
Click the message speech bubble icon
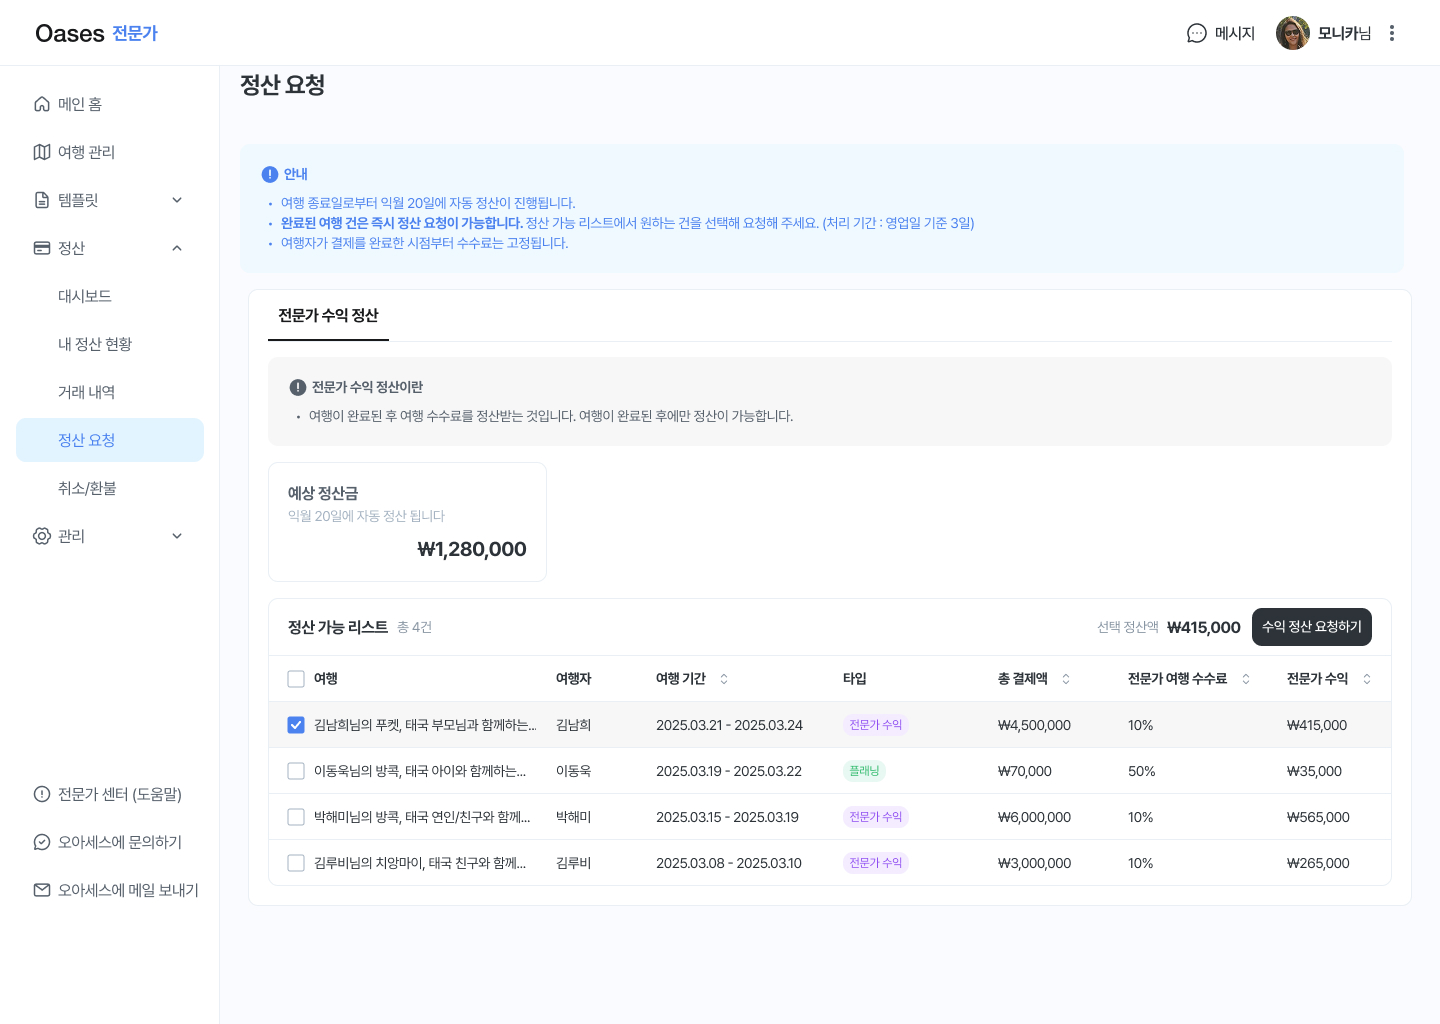(1196, 33)
